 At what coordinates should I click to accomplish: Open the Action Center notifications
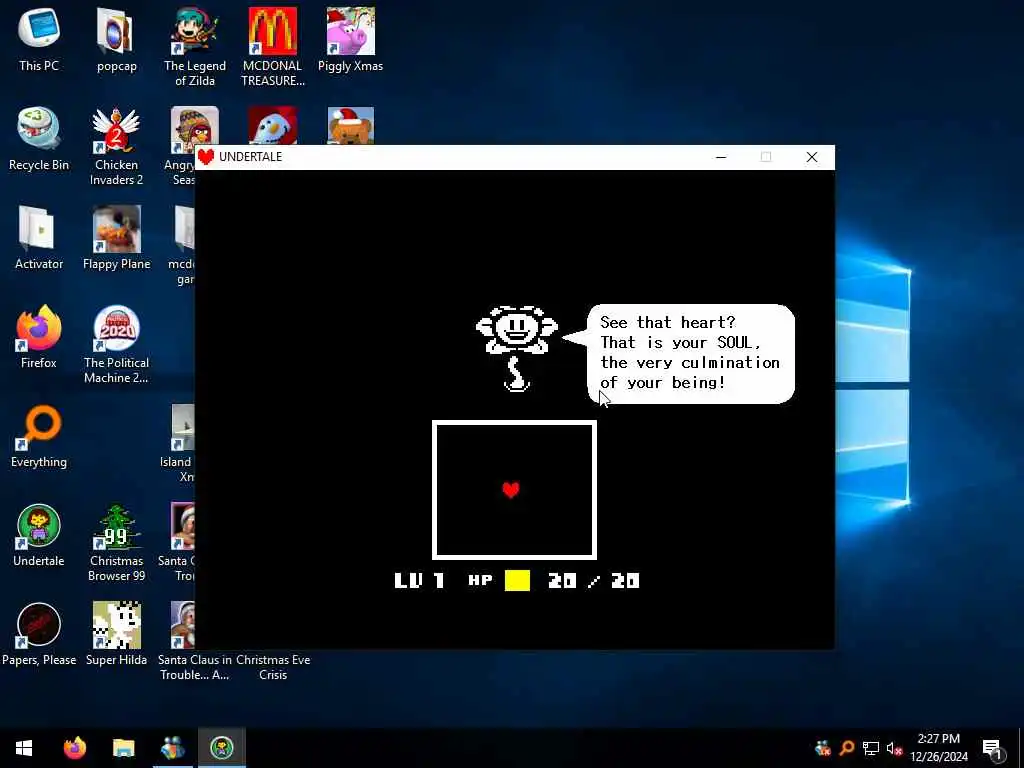(991, 748)
